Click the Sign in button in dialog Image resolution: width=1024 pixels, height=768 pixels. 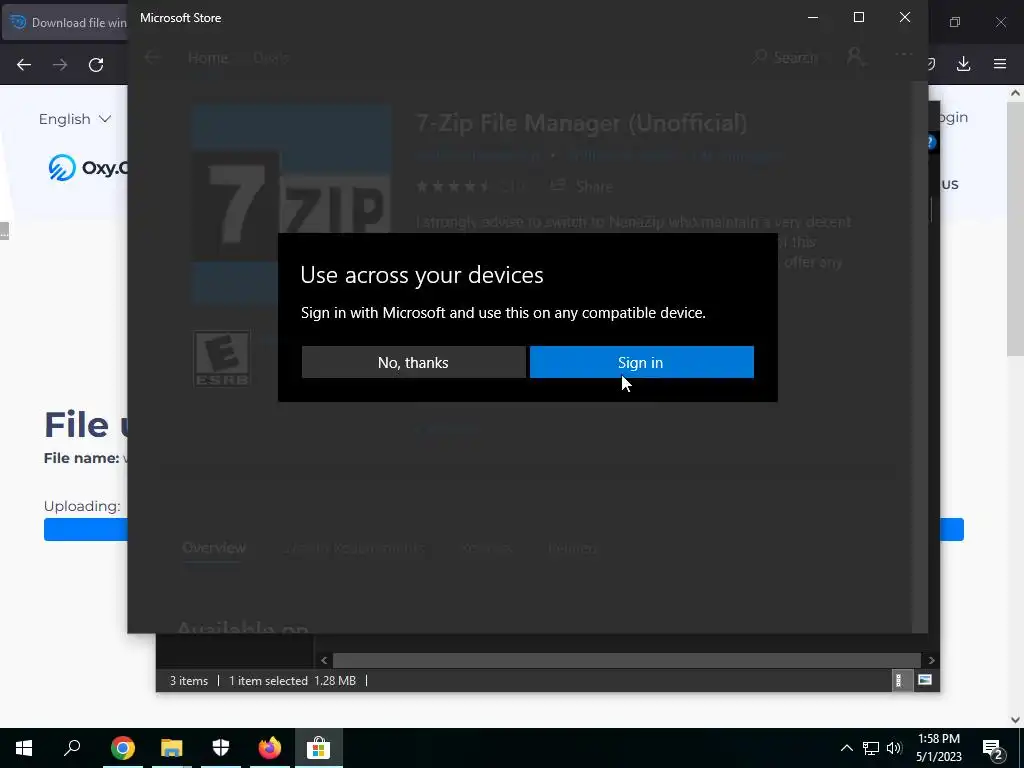point(641,362)
